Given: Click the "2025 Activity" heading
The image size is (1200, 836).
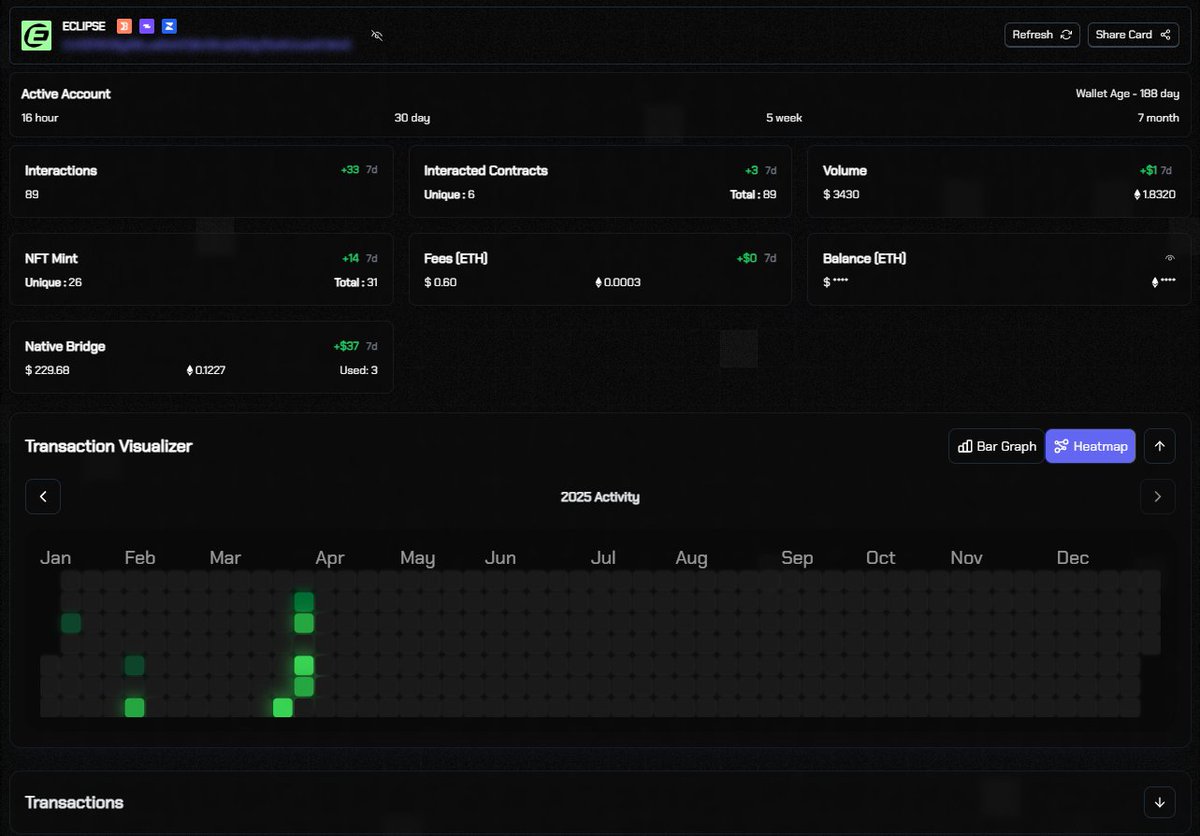Looking at the screenshot, I should point(600,497).
